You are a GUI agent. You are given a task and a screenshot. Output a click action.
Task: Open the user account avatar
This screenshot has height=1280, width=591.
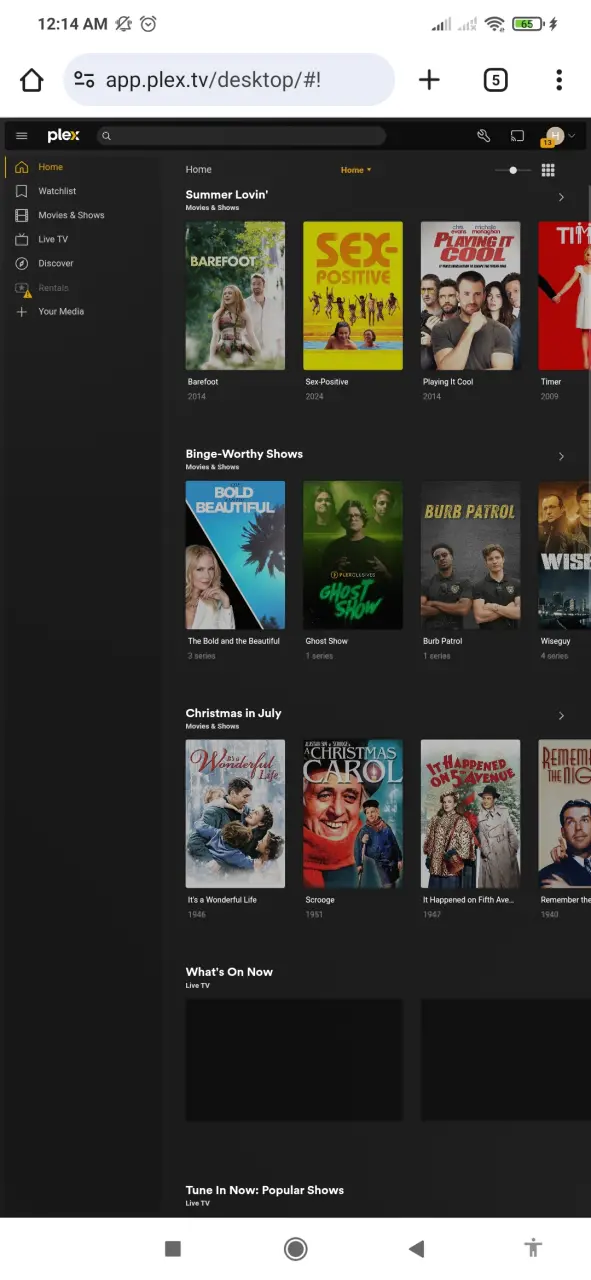point(554,136)
